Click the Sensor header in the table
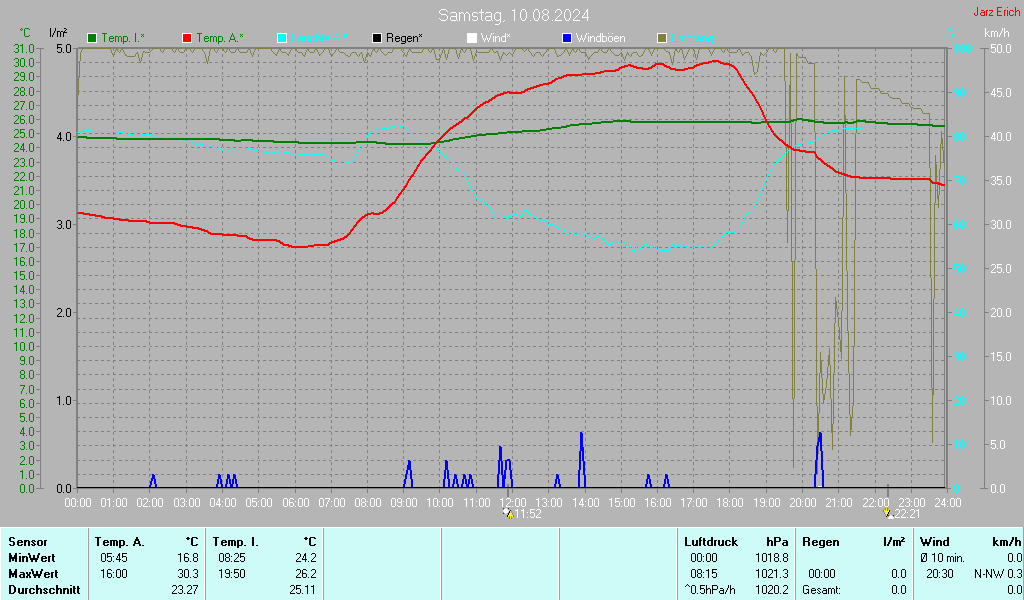1024x600 pixels. [28, 542]
